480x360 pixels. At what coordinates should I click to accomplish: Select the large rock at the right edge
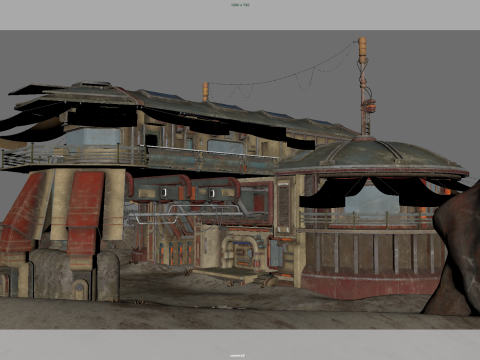pos(454,248)
